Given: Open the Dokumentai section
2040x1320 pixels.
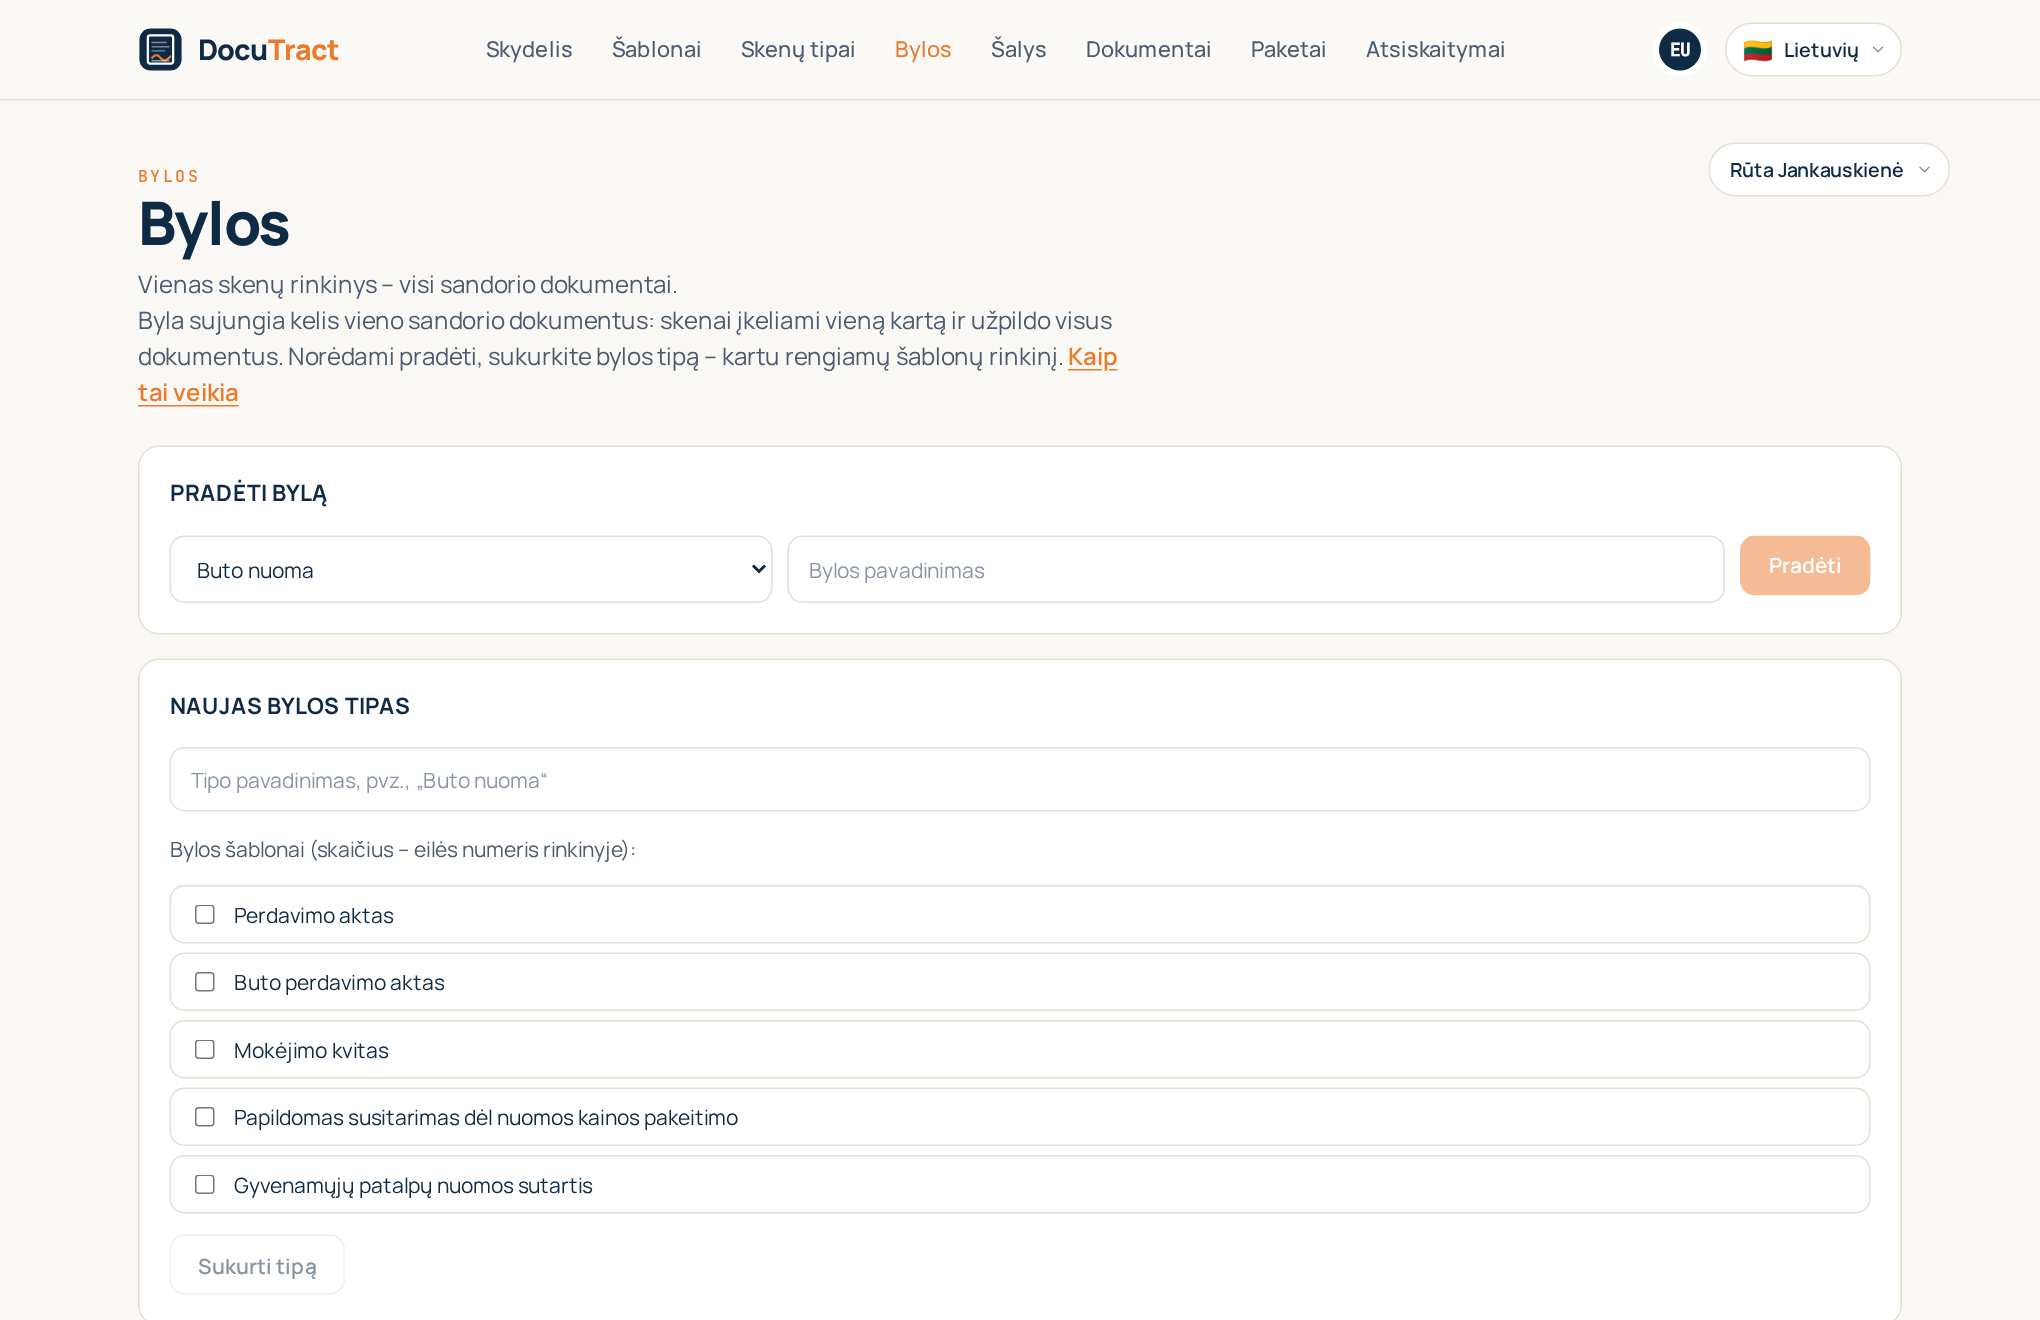Looking at the screenshot, I should (x=1148, y=49).
